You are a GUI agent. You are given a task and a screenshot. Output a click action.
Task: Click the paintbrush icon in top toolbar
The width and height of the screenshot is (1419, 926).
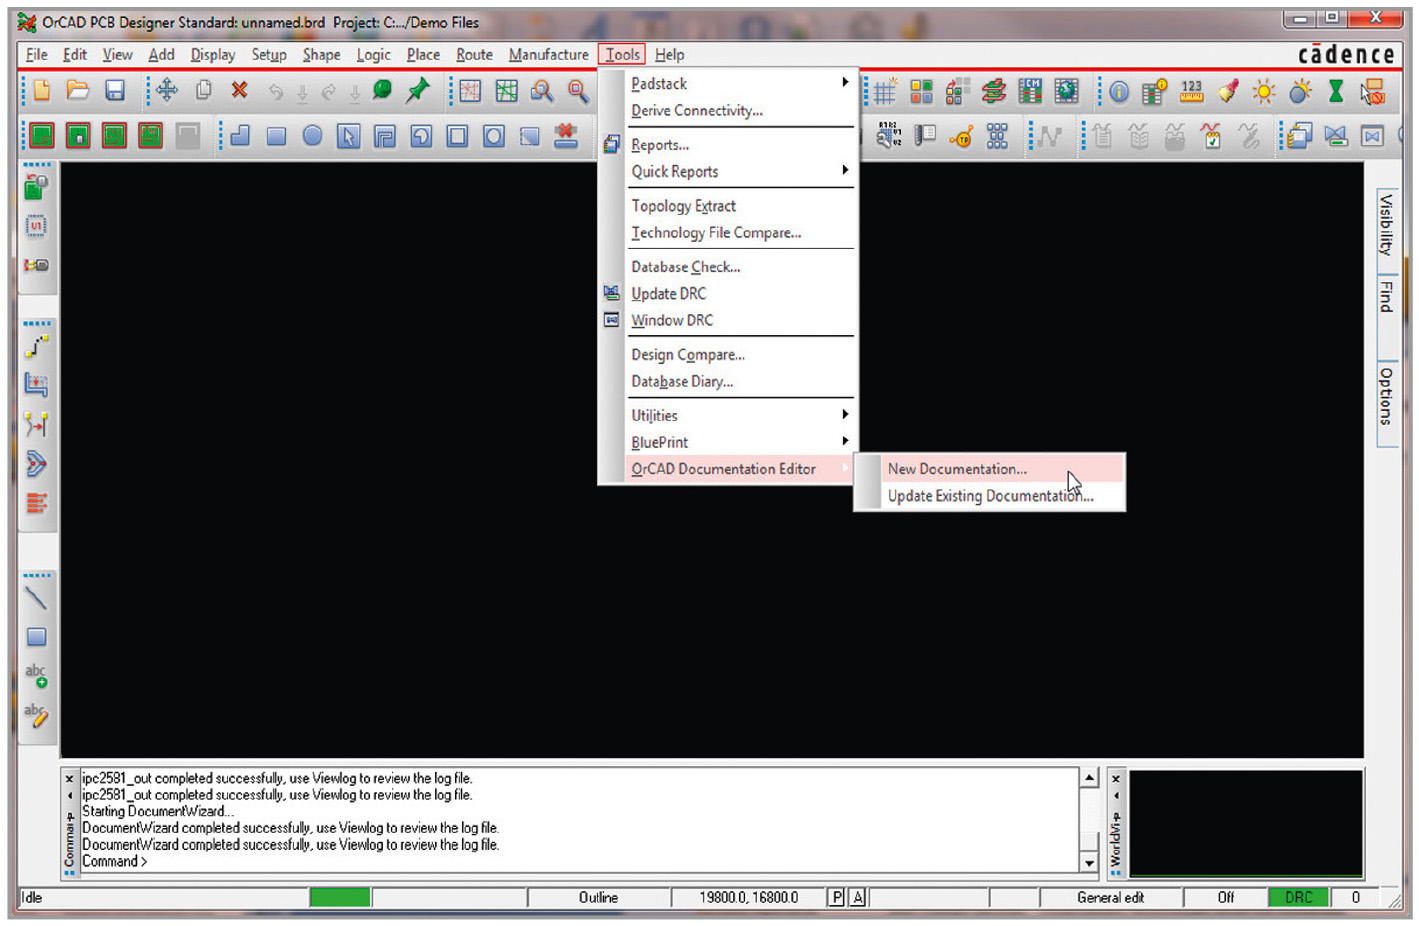tap(1228, 92)
